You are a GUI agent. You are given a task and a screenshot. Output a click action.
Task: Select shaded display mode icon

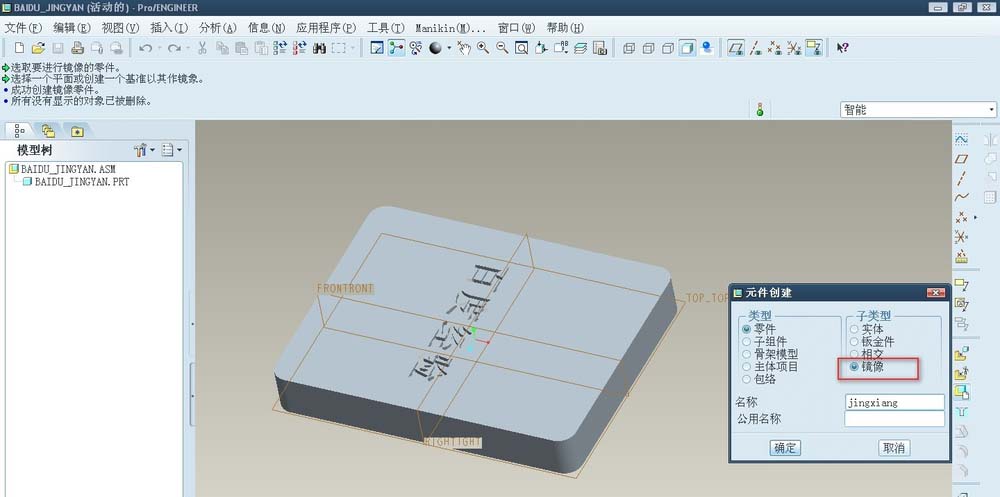tap(688, 48)
